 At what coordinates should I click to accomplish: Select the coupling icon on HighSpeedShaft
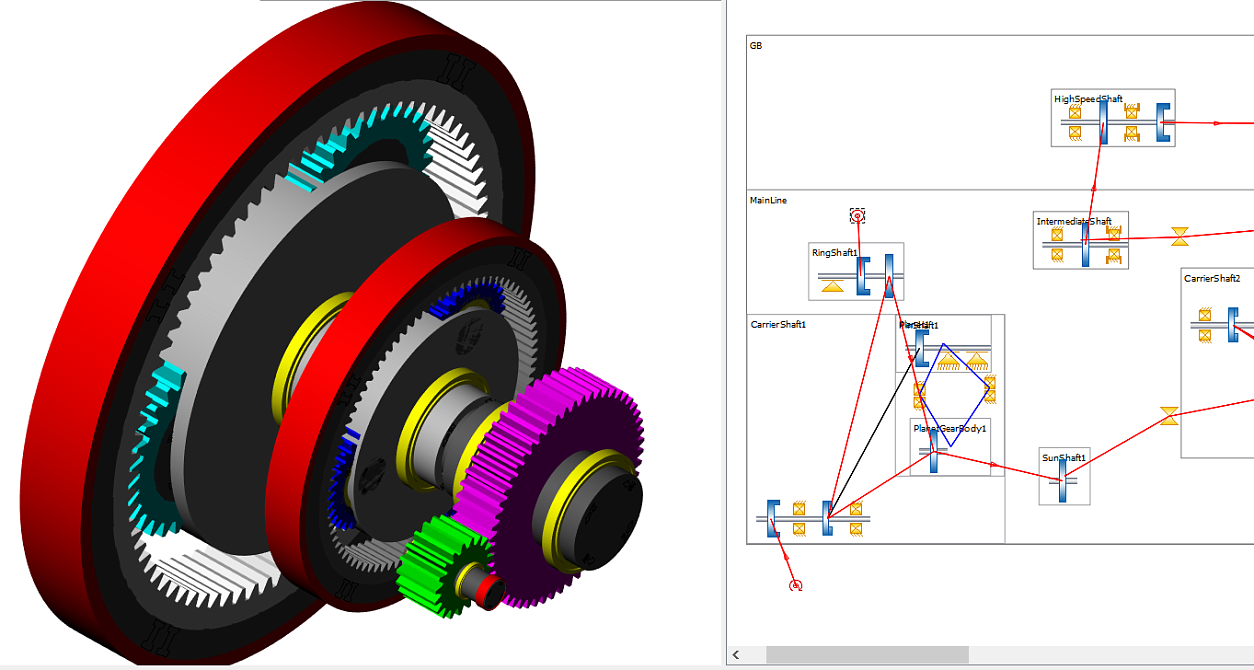[x=1163, y=122]
